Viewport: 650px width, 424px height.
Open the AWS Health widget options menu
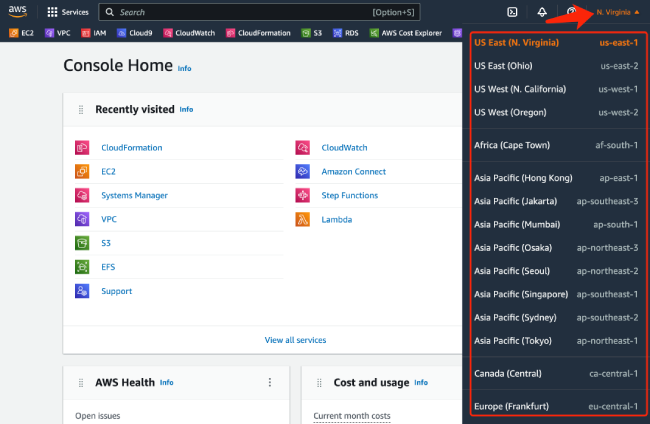(x=269, y=382)
